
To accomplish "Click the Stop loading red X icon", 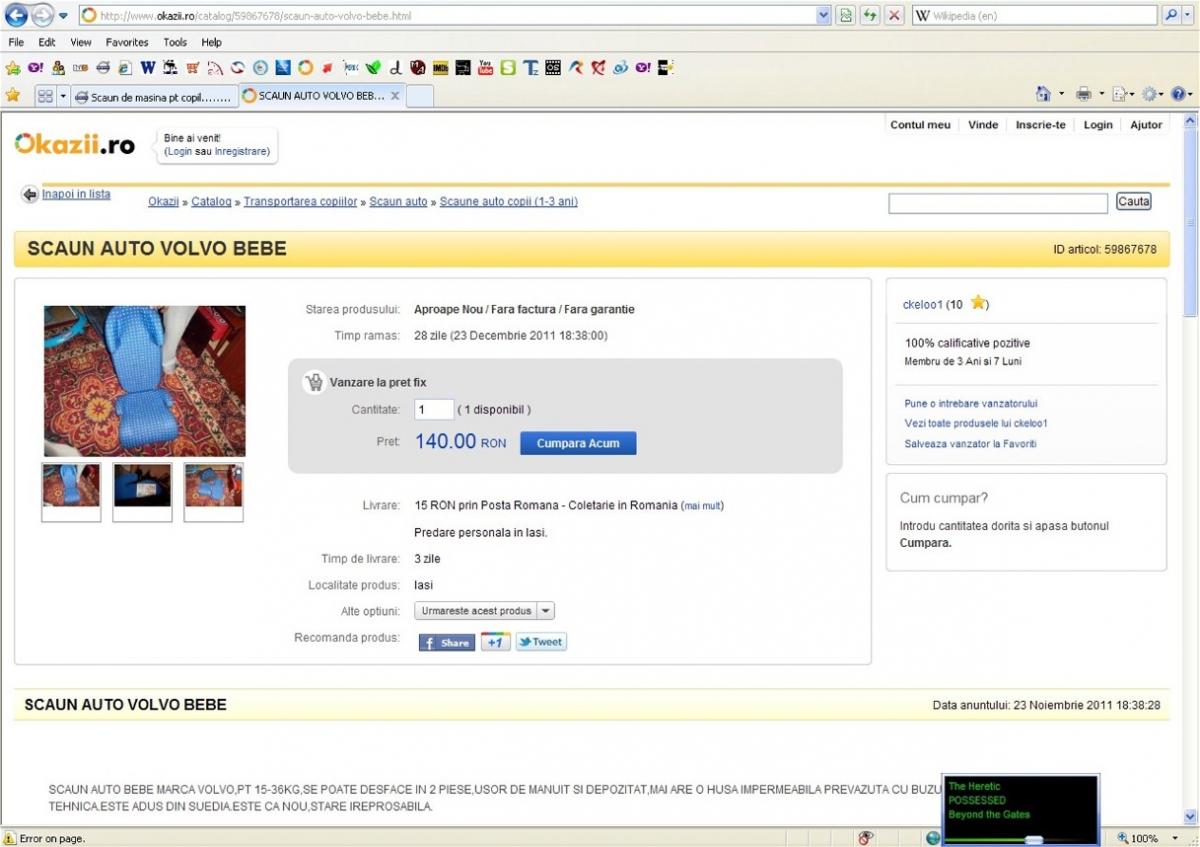I will [894, 16].
